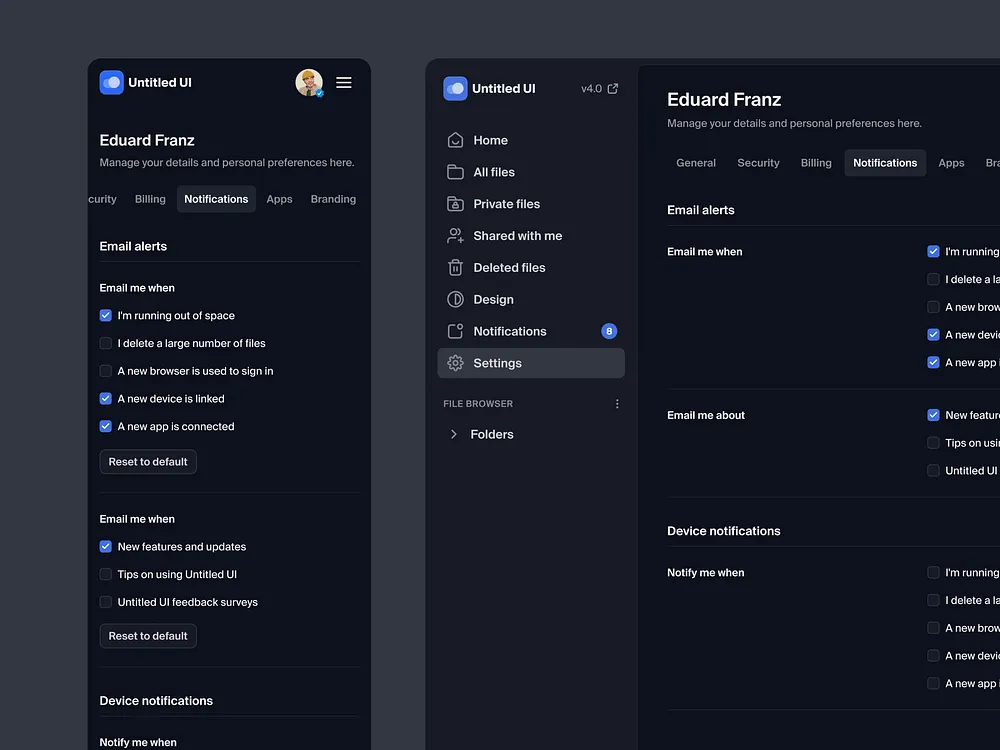
Task: Click Eduard Franz's profile avatar
Action: [x=308, y=82]
